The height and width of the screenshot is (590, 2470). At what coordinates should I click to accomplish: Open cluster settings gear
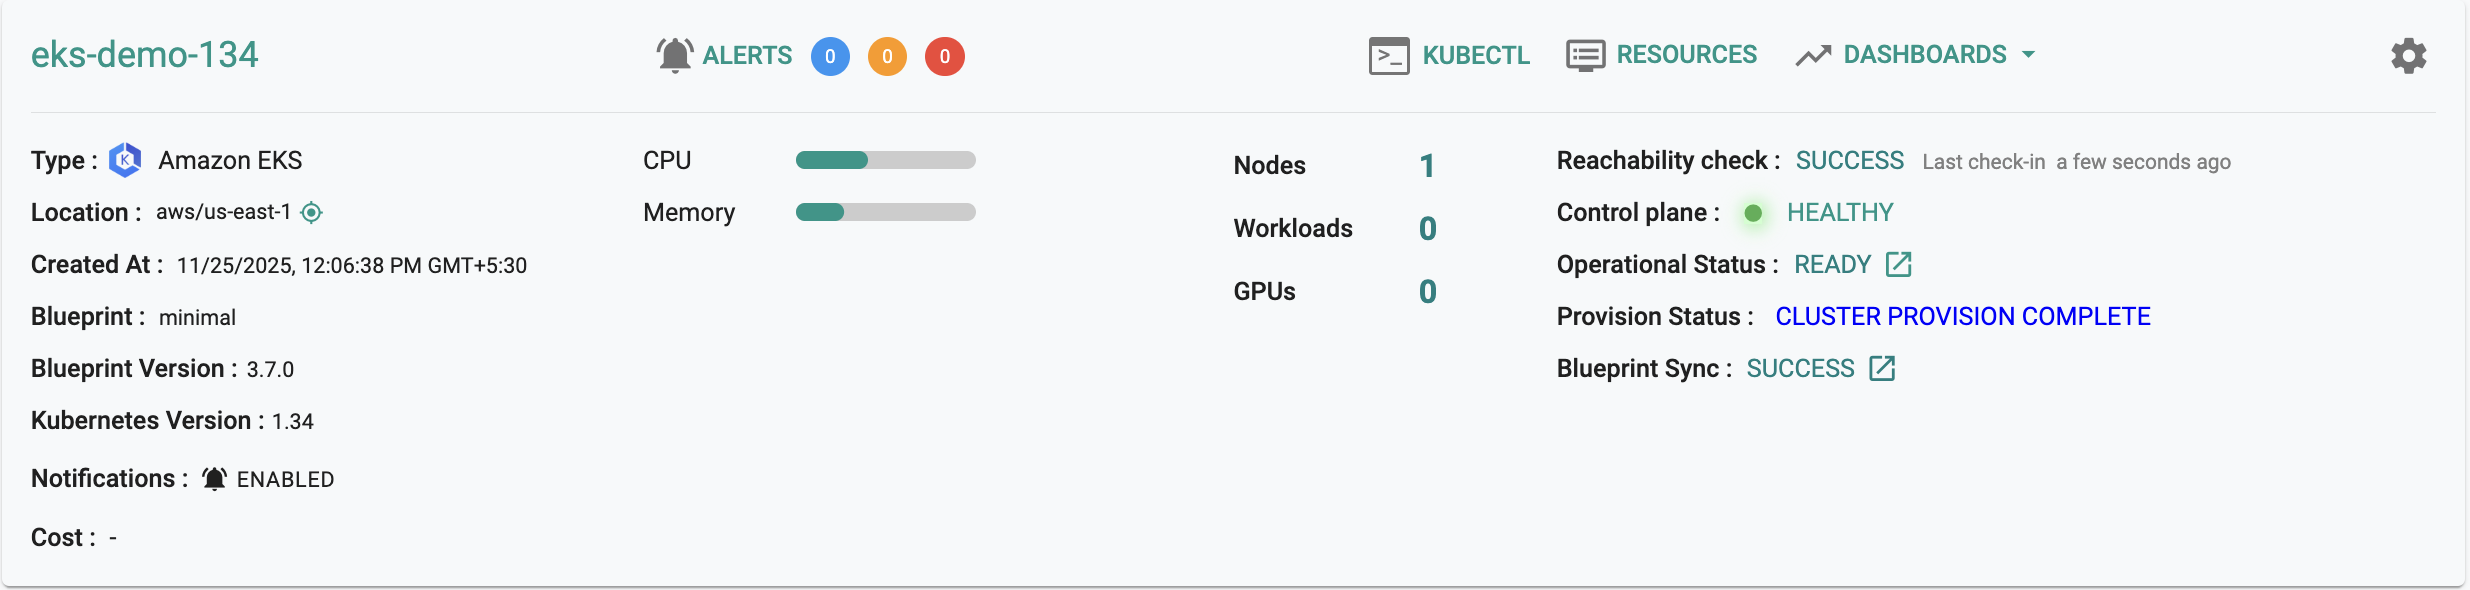2408,56
